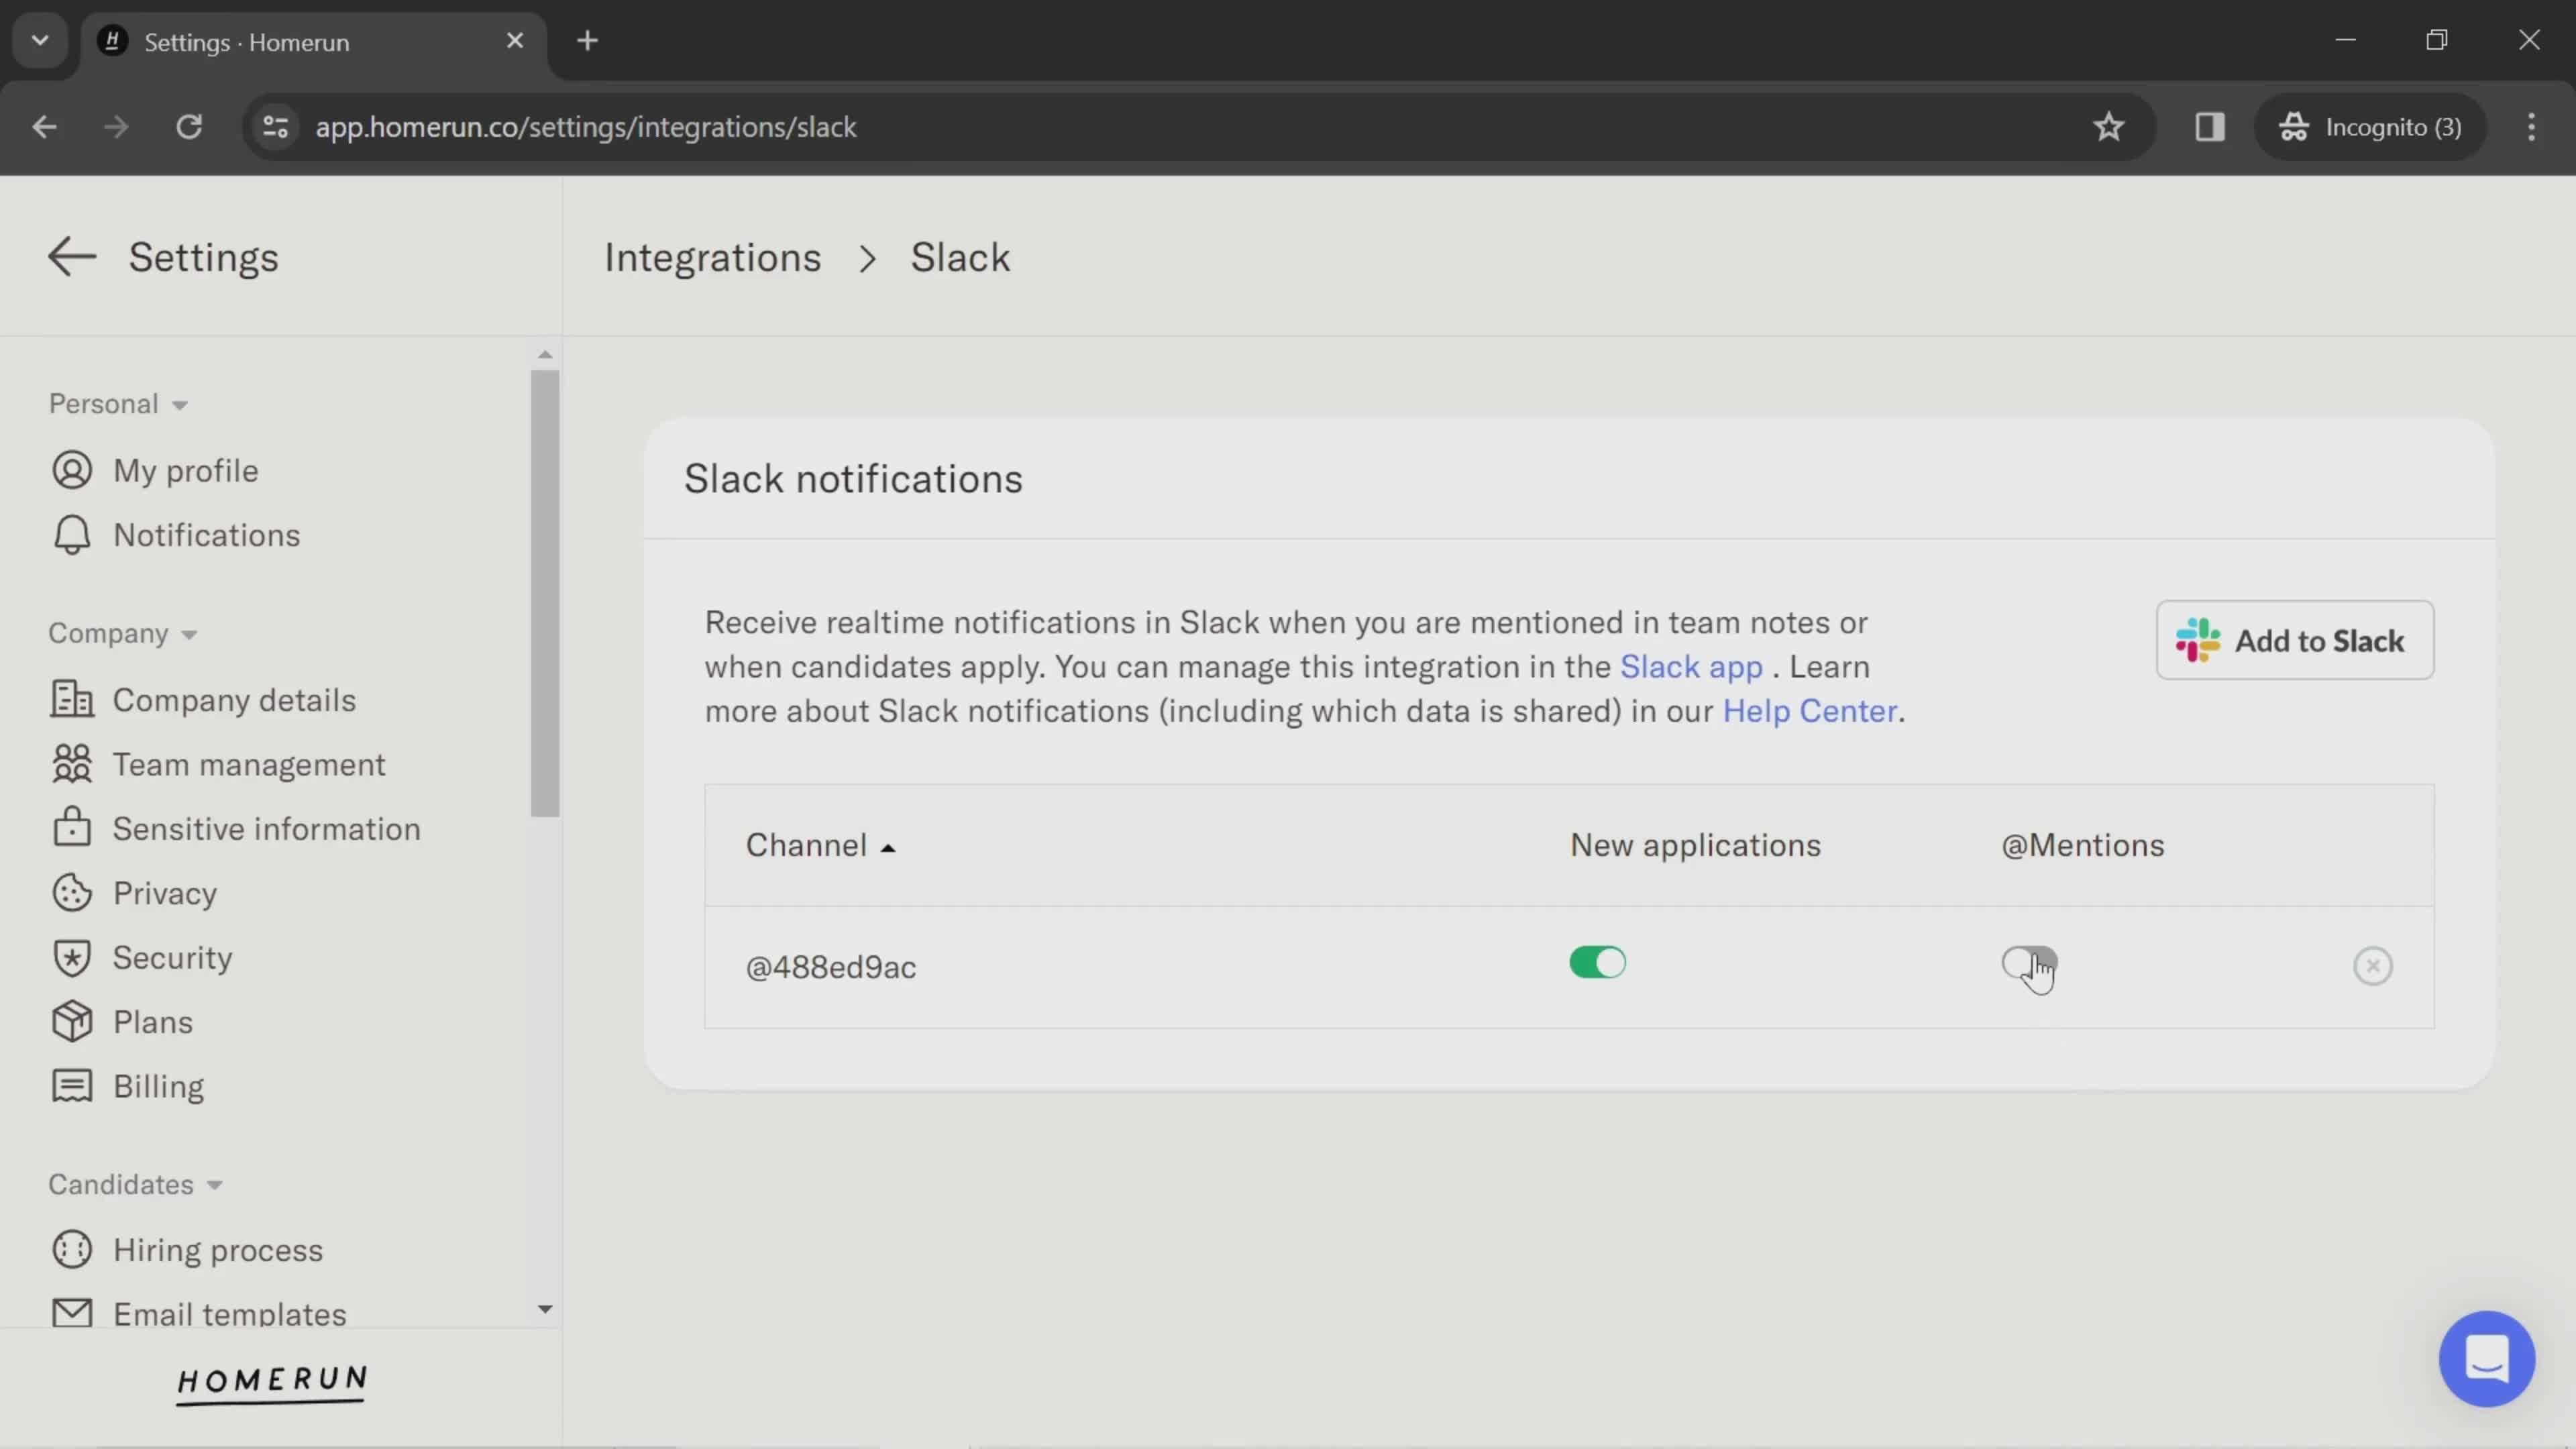2576x1449 pixels.
Task: Open the browser side panel icon
Action: [2209, 127]
